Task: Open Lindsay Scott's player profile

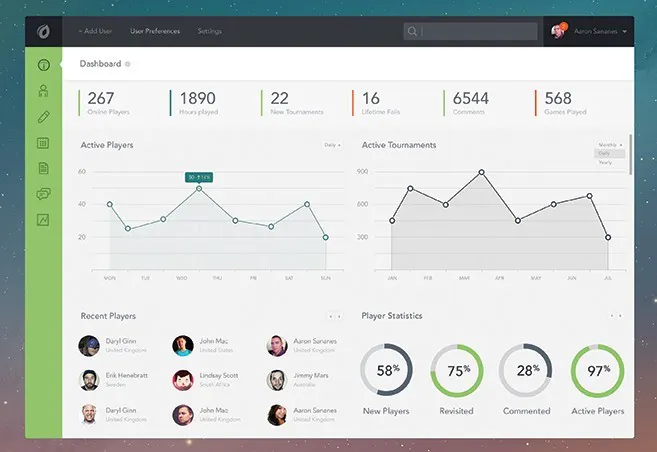Action: coord(206,380)
